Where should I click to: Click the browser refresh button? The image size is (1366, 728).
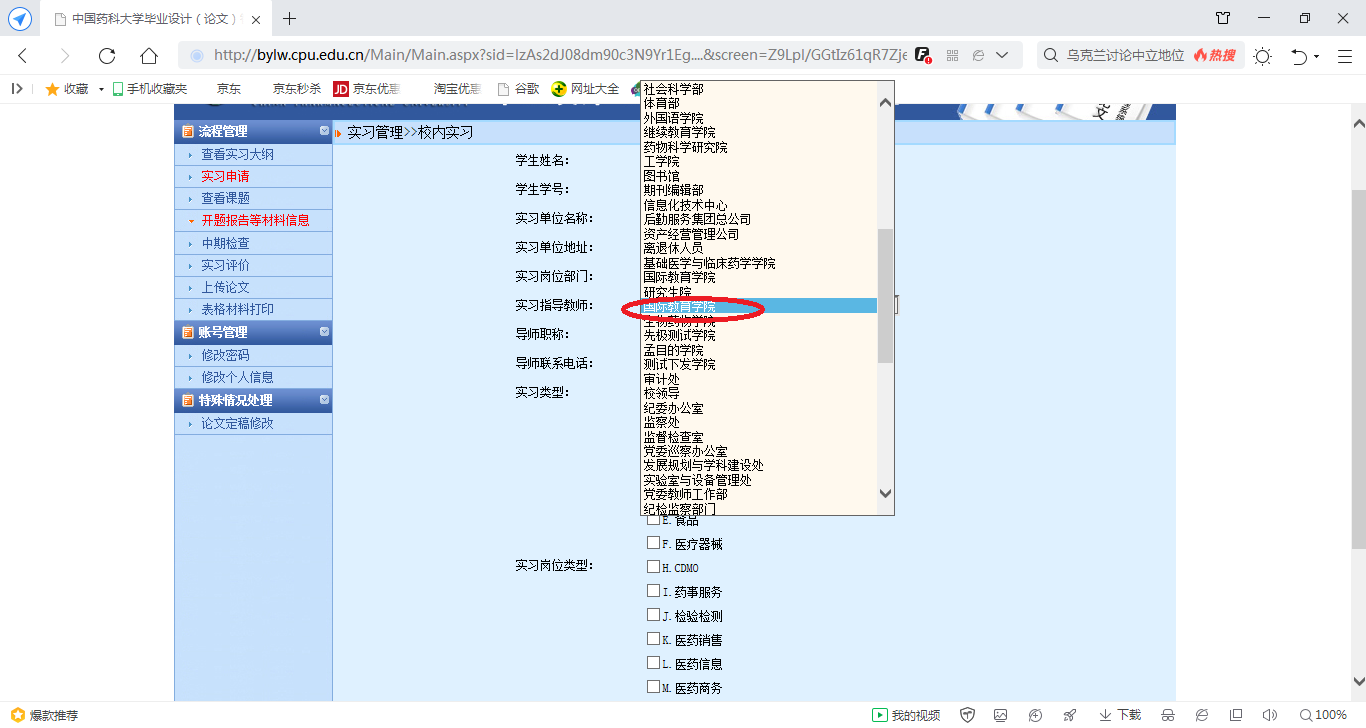(107, 56)
